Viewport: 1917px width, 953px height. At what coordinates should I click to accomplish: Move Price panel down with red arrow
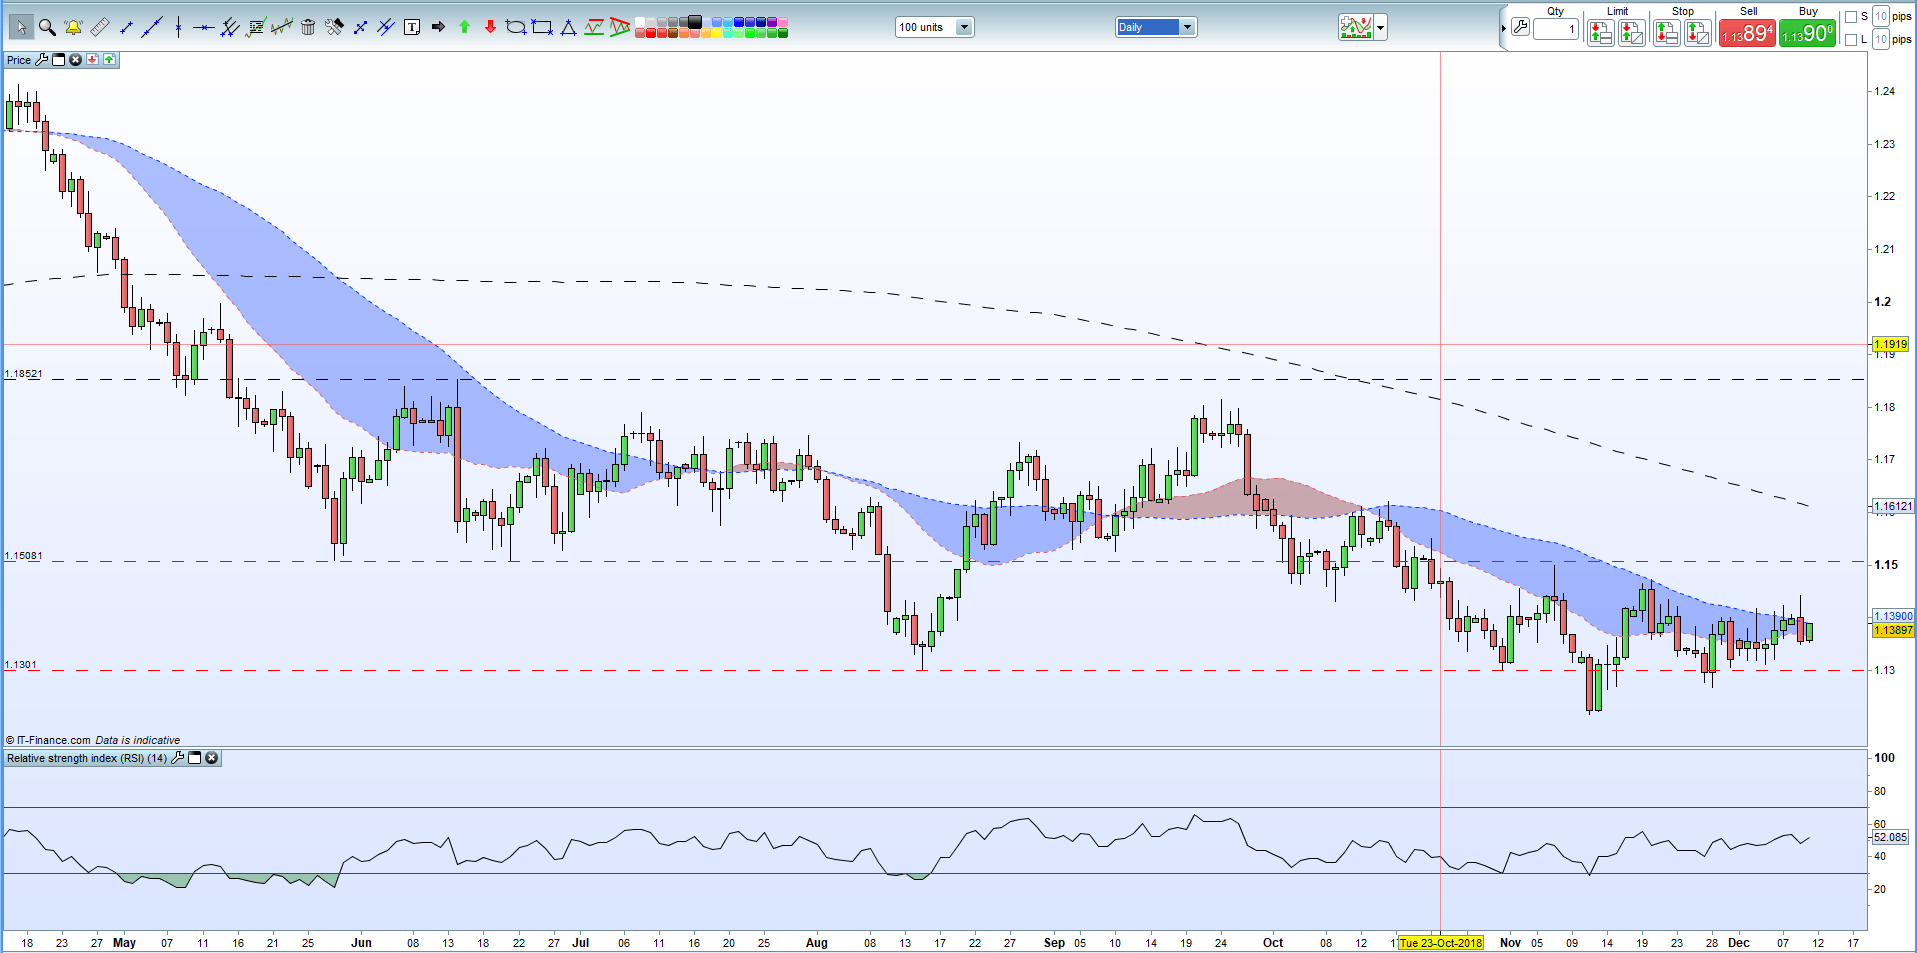pyautogui.click(x=92, y=60)
